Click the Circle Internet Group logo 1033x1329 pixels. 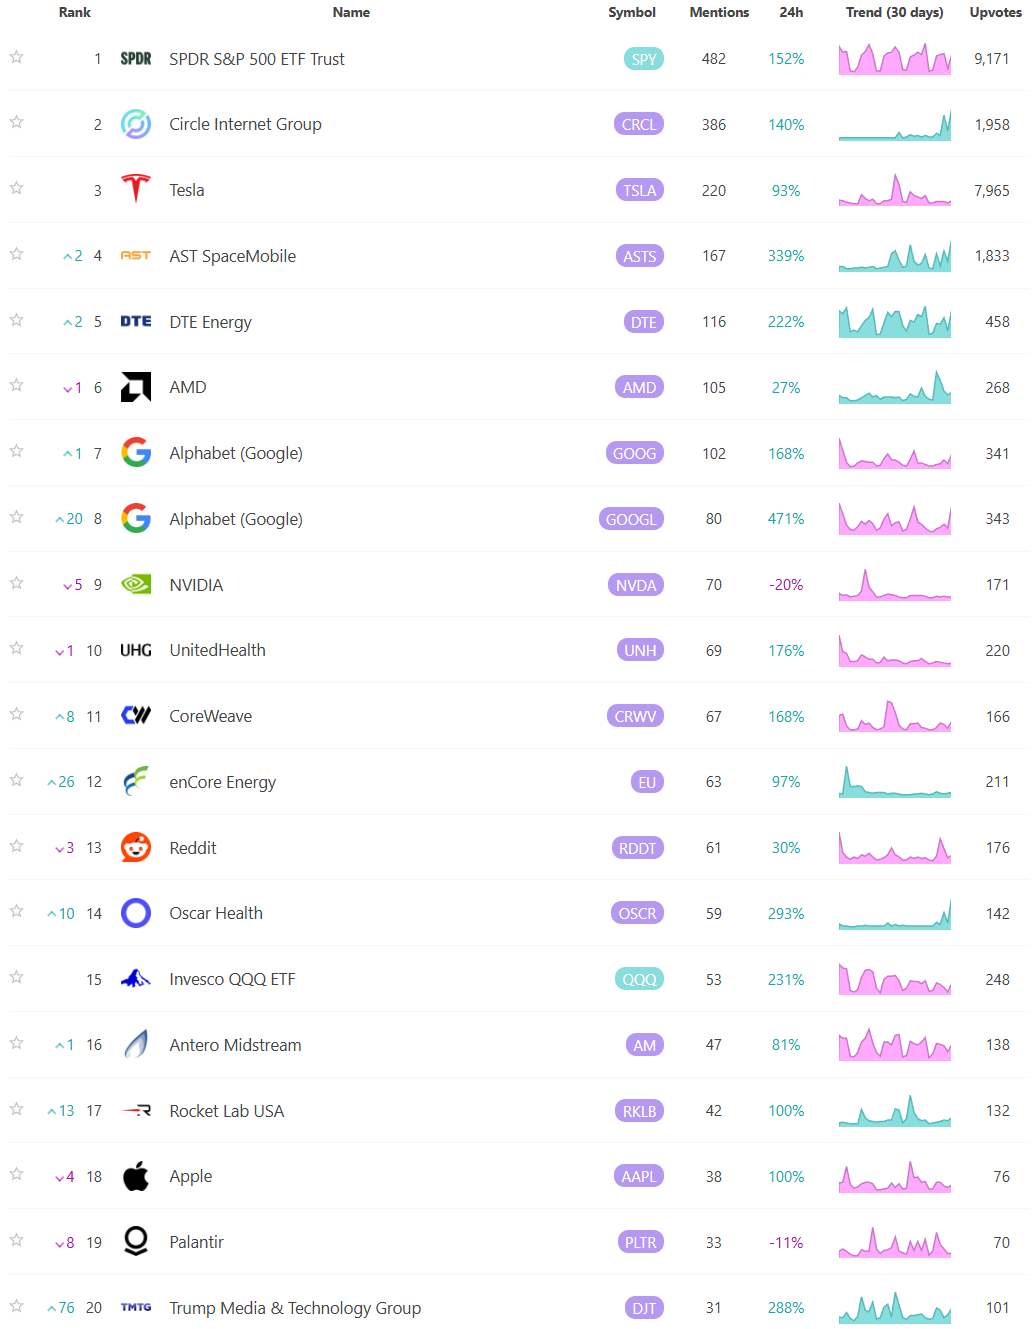pos(136,124)
